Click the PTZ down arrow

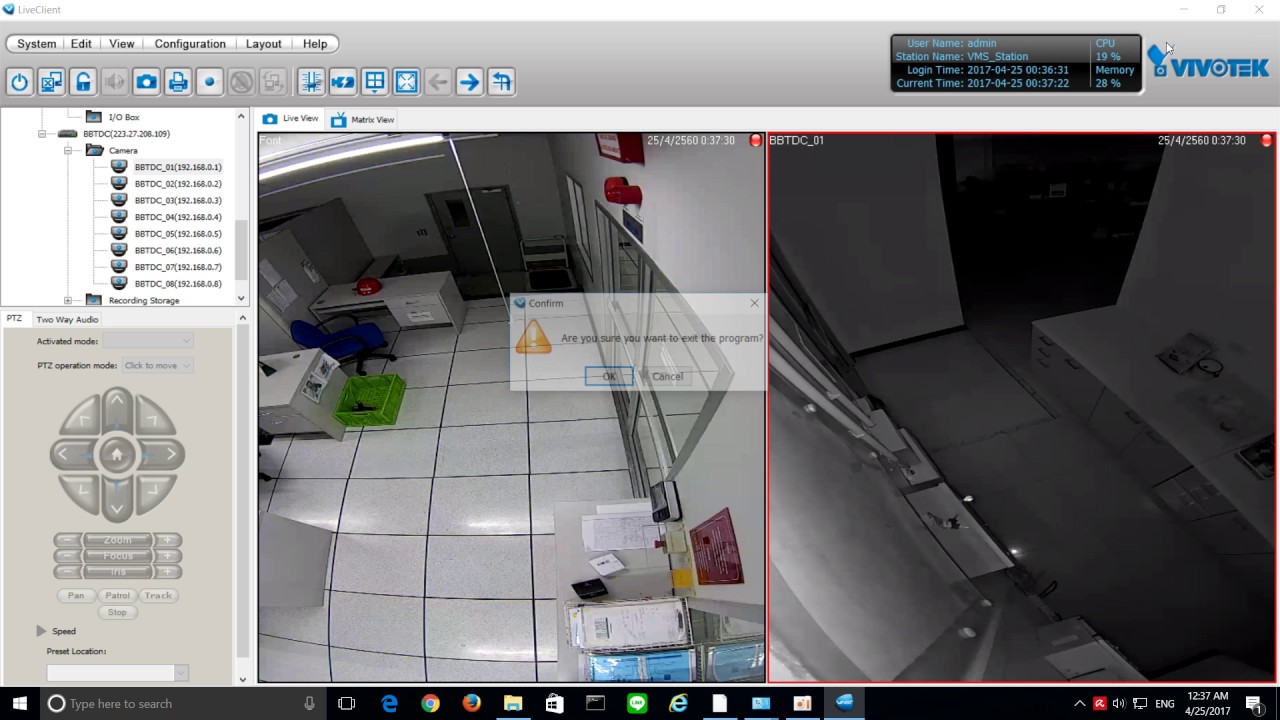[117, 508]
